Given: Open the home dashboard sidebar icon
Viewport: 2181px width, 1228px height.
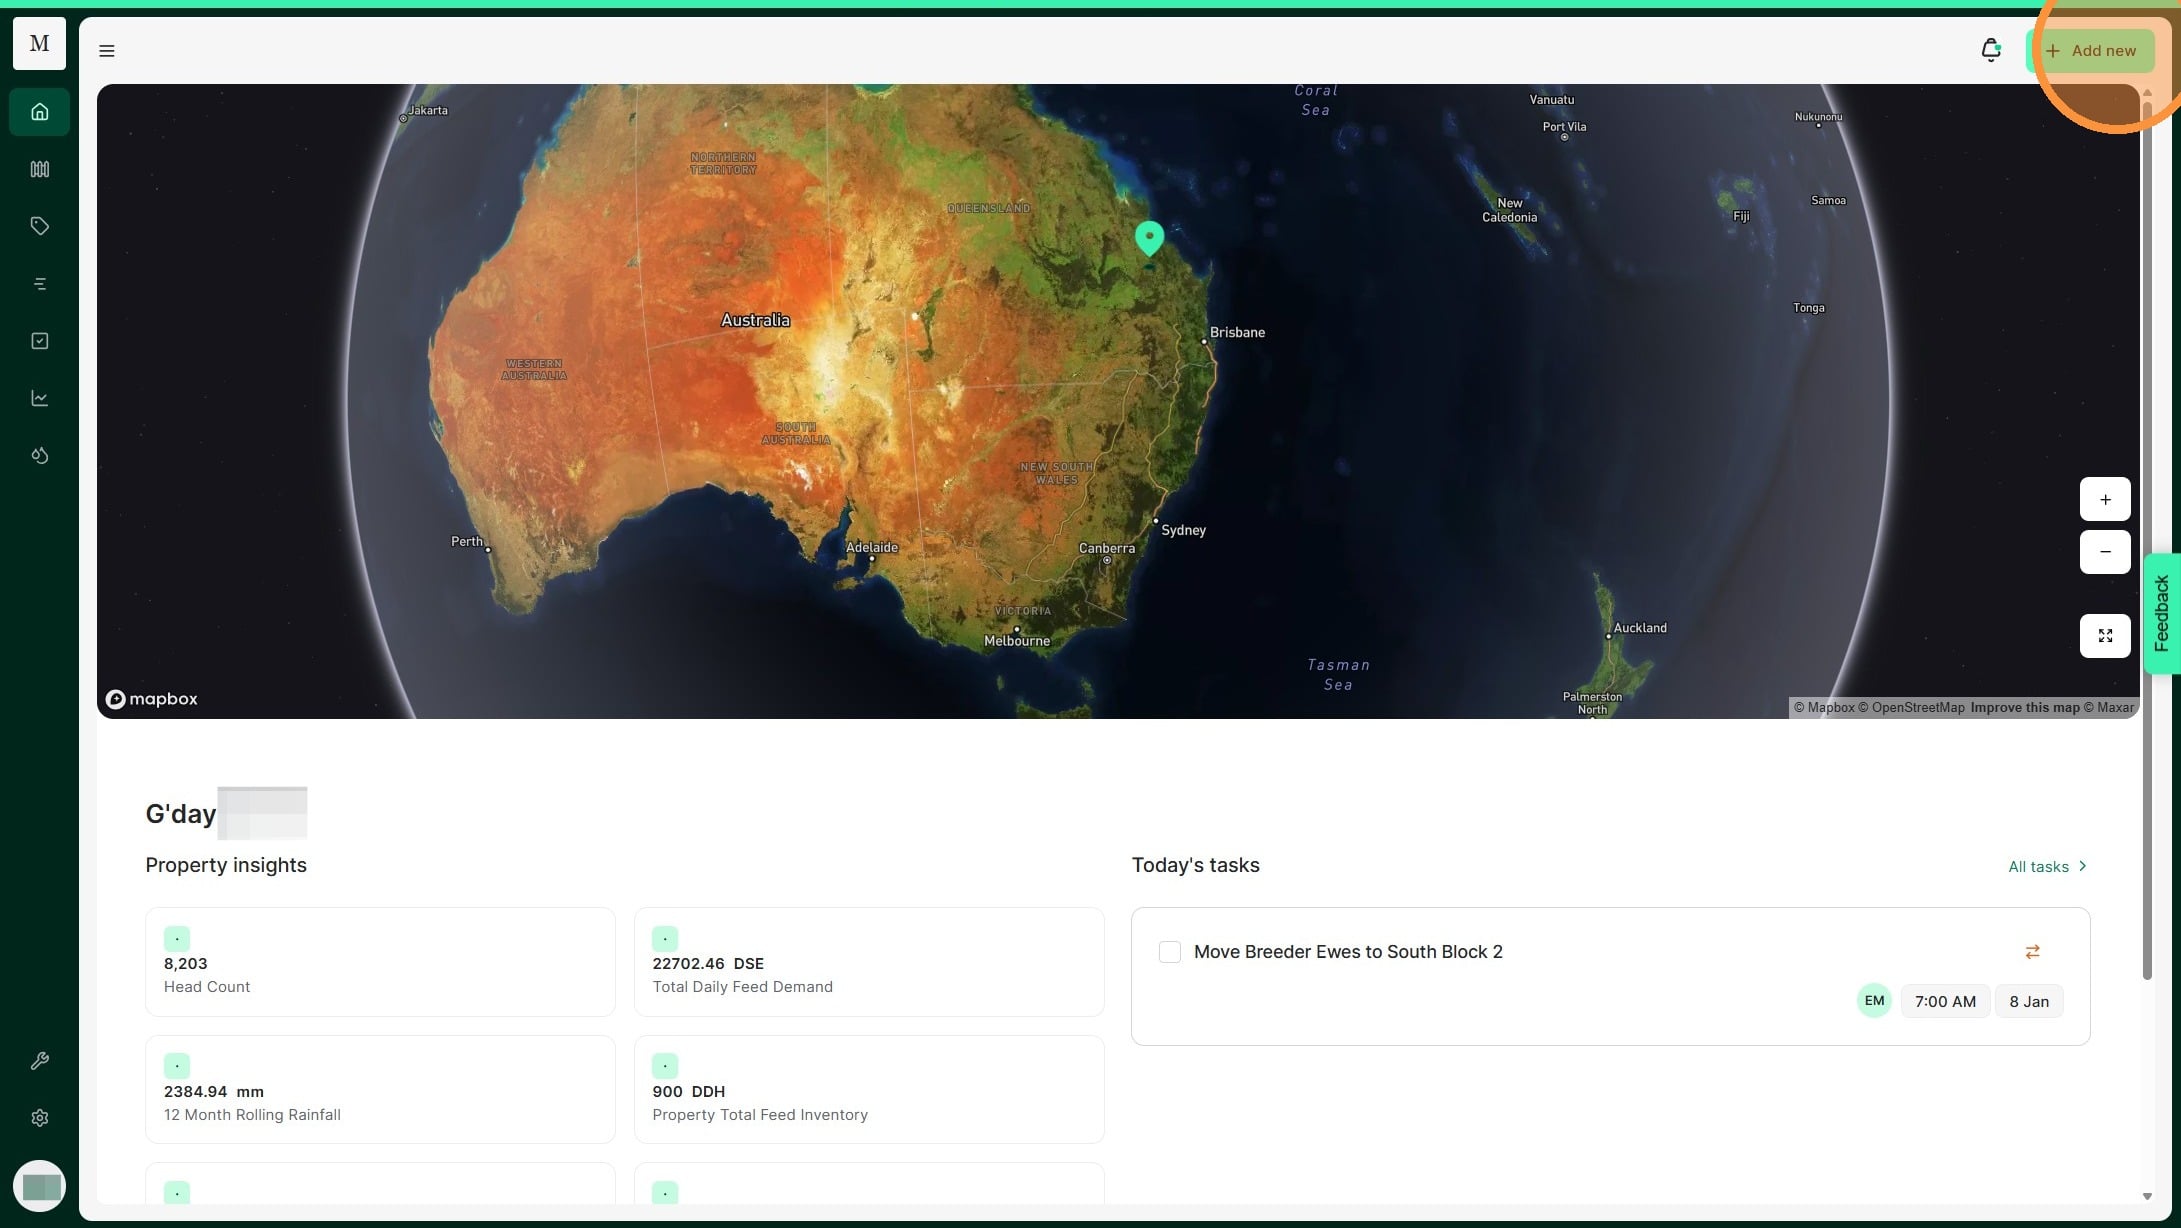Looking at the screenshot, I should pyautogui.click(x=39, y=112).
